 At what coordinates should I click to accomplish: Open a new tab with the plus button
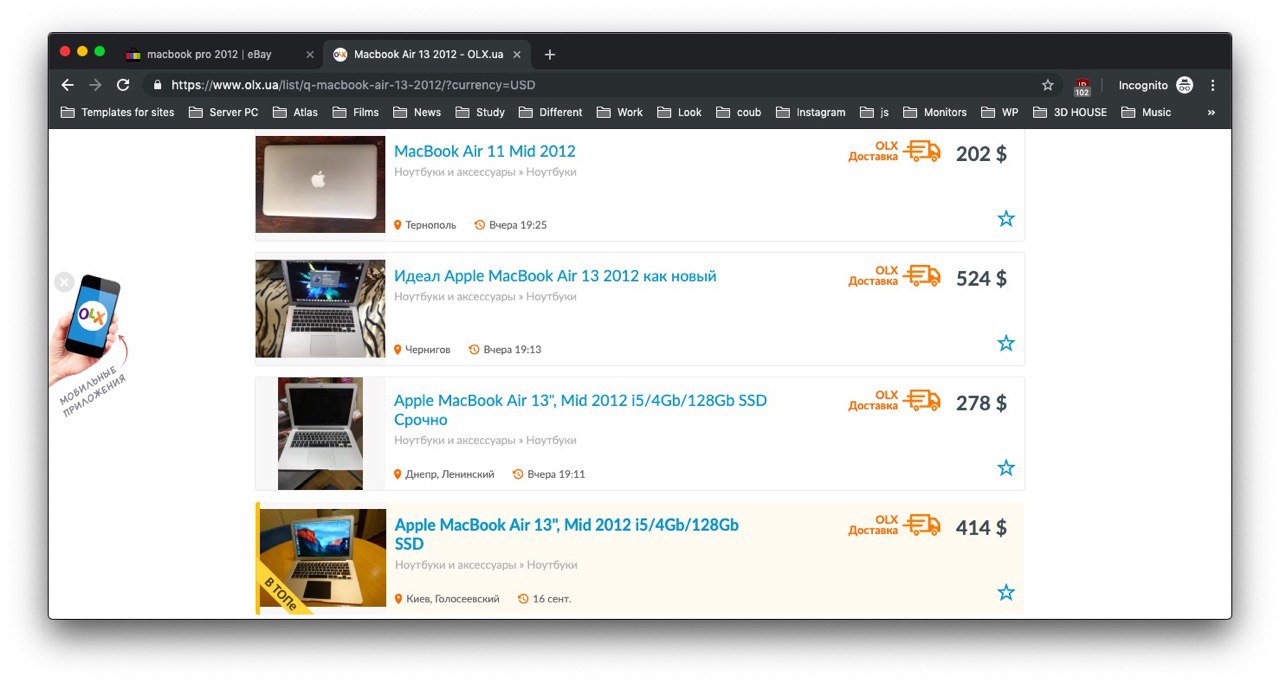point(550,54)
